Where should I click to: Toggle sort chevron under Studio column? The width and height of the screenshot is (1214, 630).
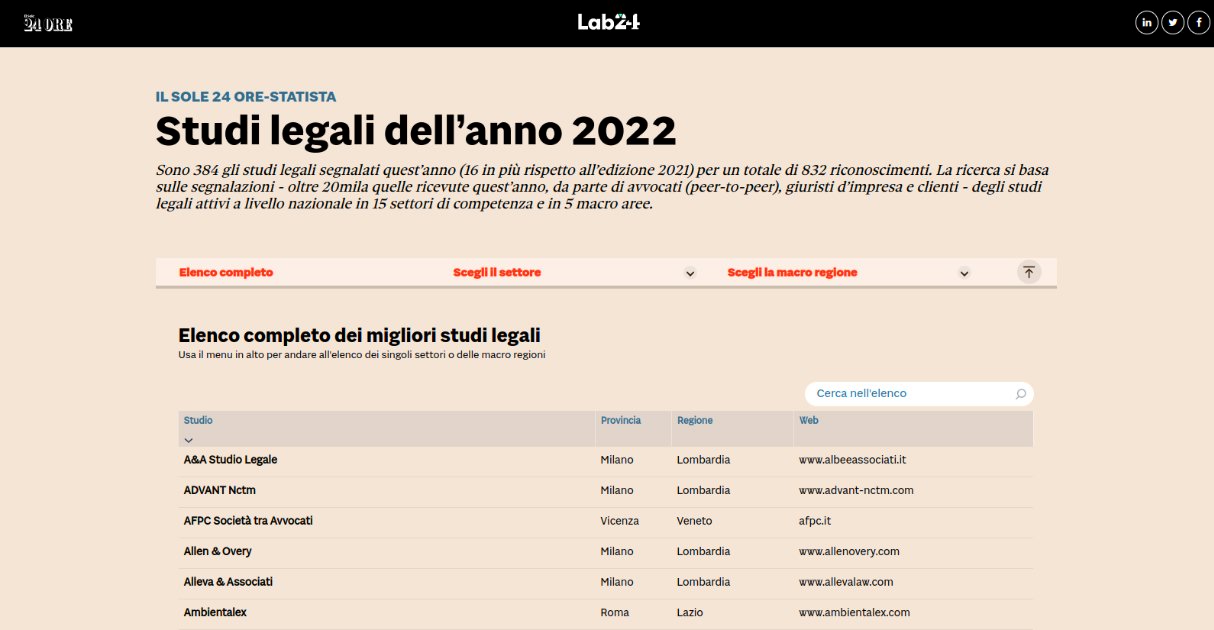(189, 439)
